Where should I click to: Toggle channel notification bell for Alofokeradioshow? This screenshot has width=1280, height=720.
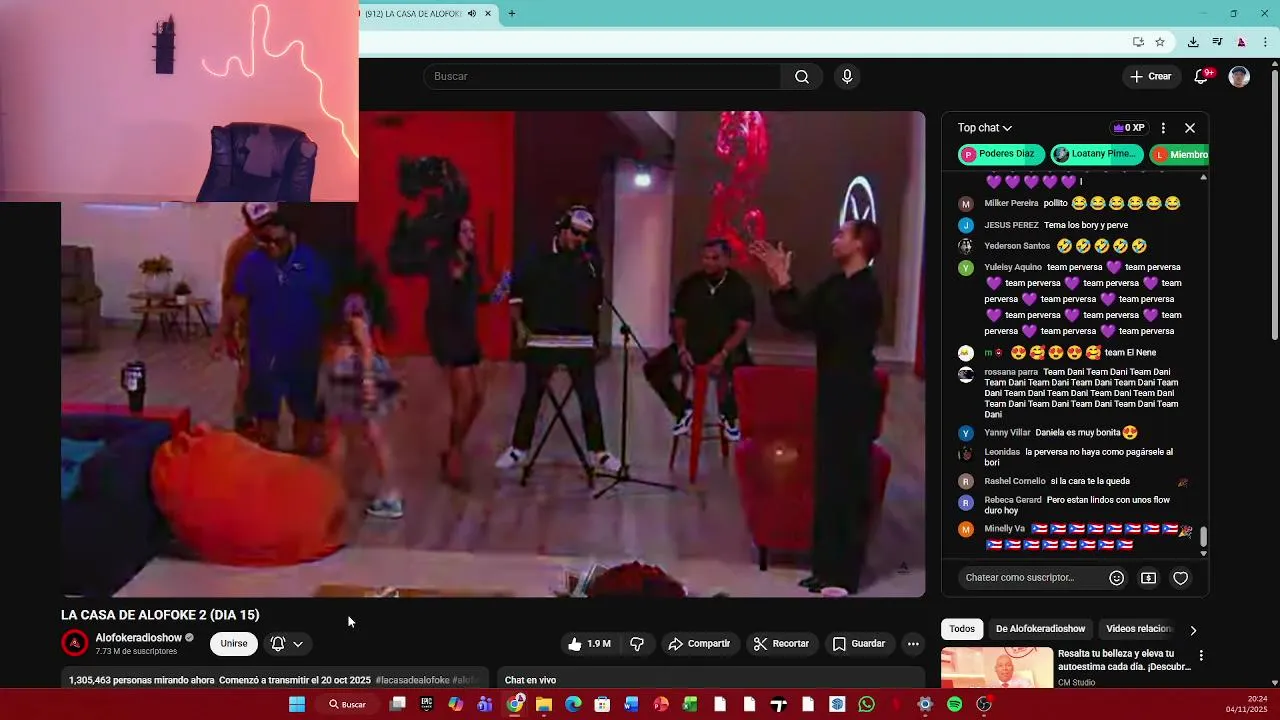278,644
